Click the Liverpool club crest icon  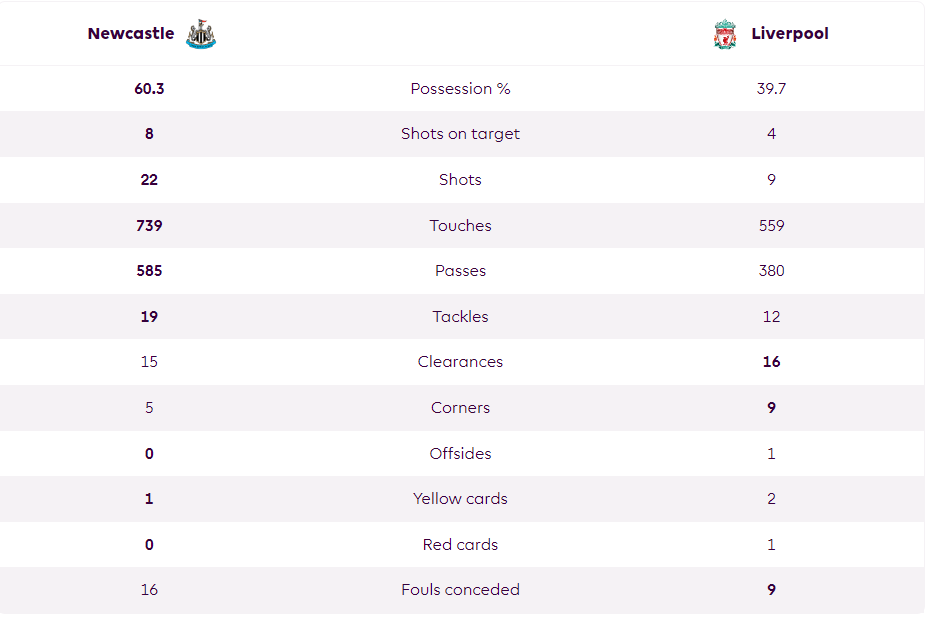tap(724, 34)
